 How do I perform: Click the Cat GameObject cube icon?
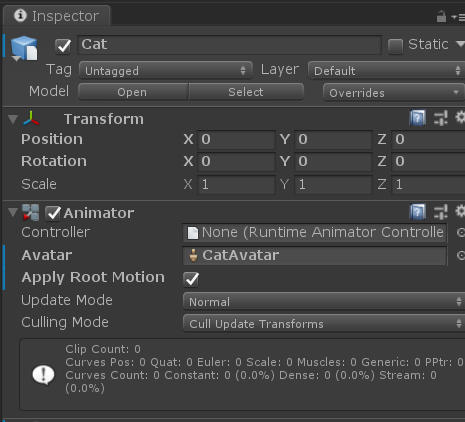click(24, 48)
